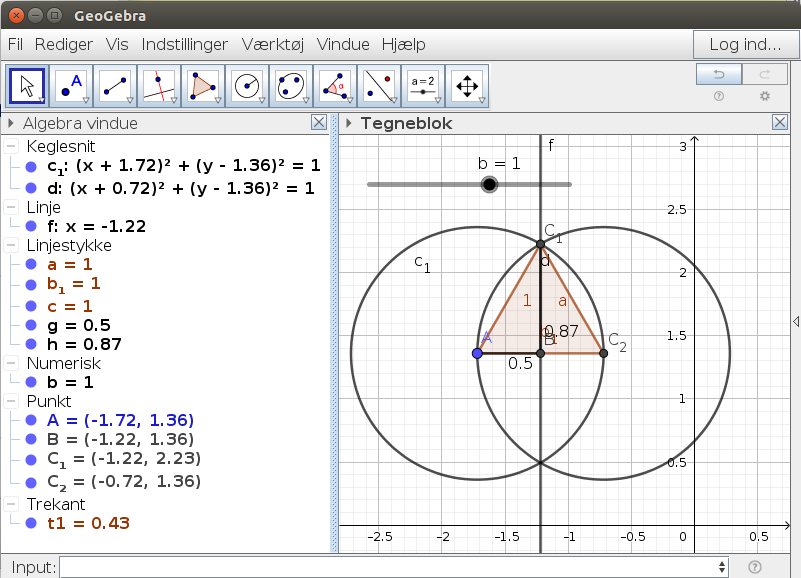Open the Værktøj menu
This screenshot has height=578, width=801.
(x=273, y=44)
